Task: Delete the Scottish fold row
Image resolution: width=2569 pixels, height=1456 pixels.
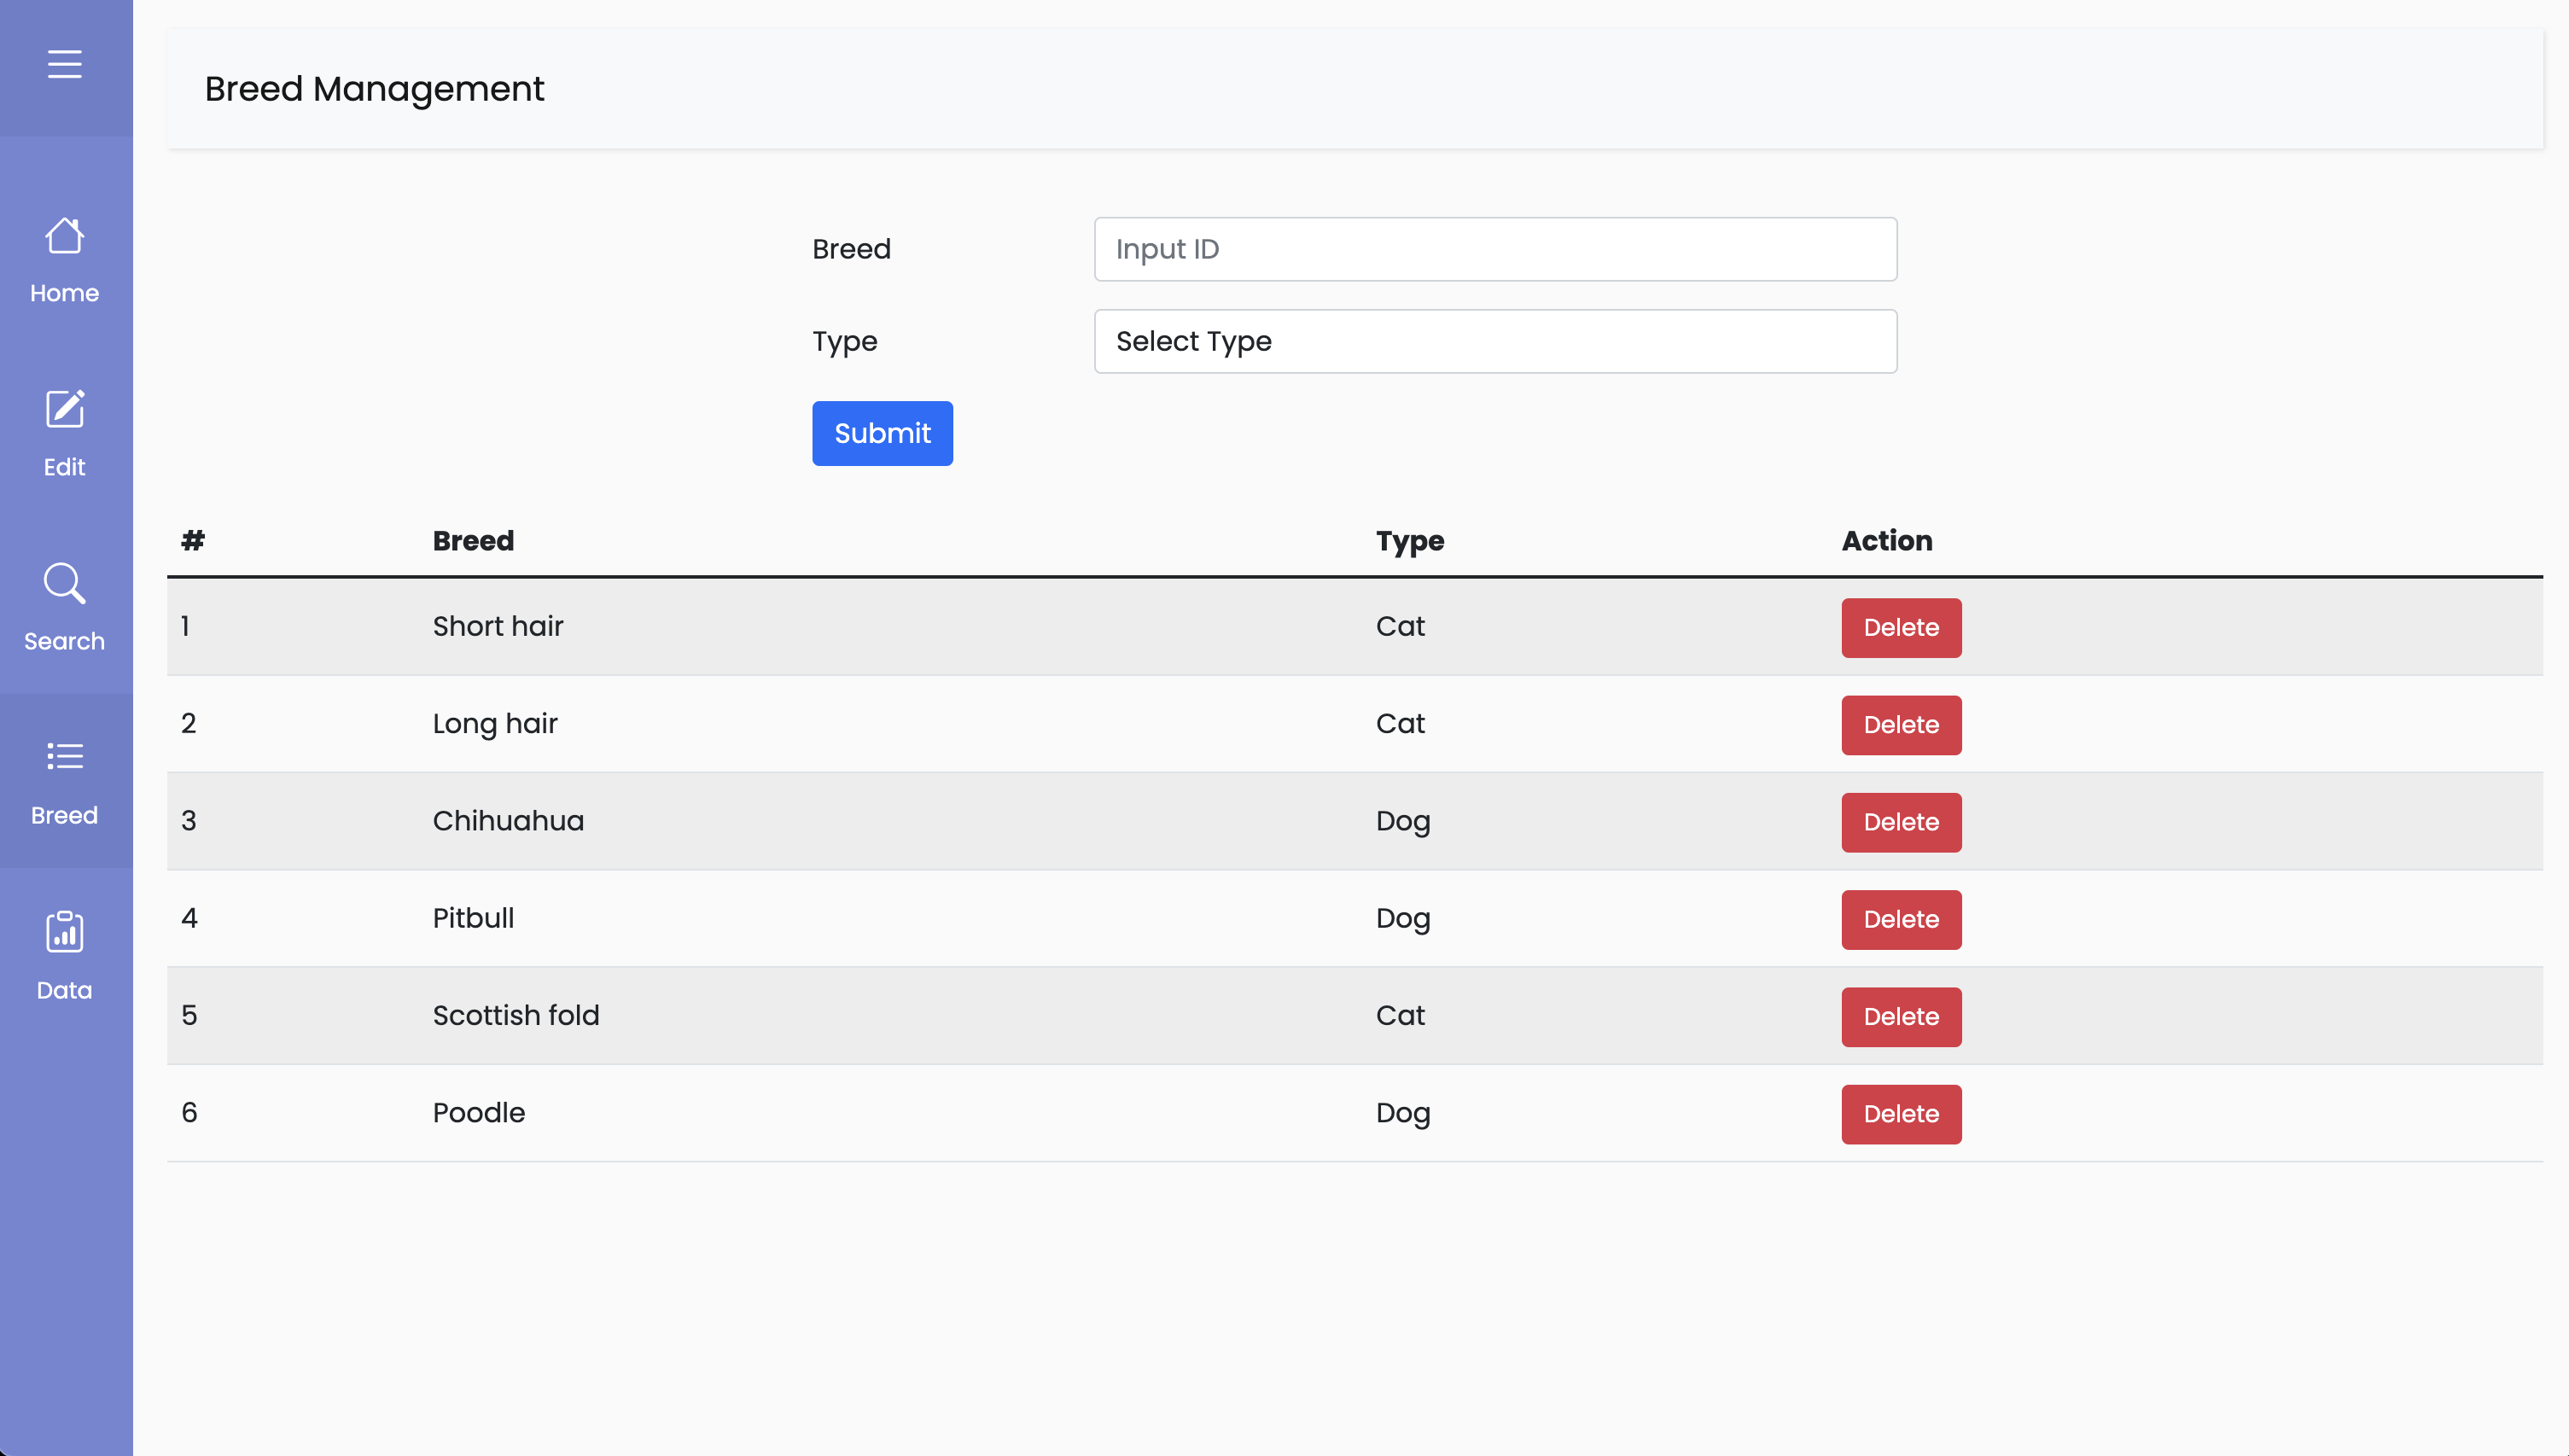Action: (x=1900, y=1016)
